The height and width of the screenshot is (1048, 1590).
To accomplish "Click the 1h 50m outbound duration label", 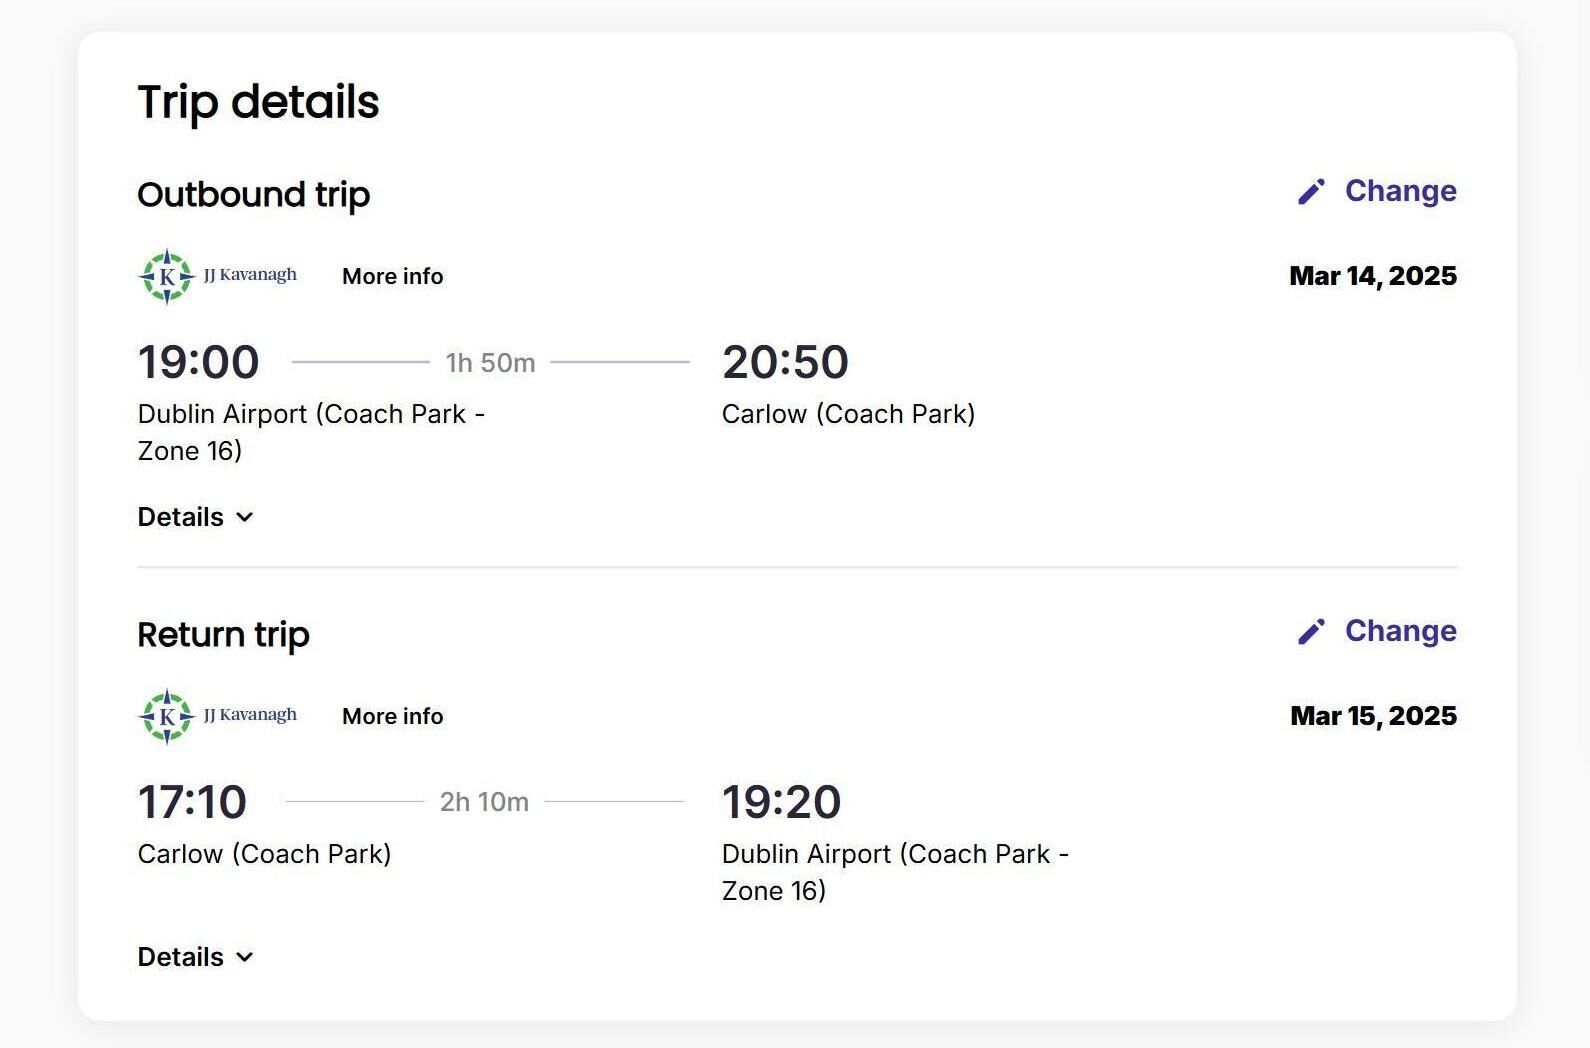I will (490, 363).
